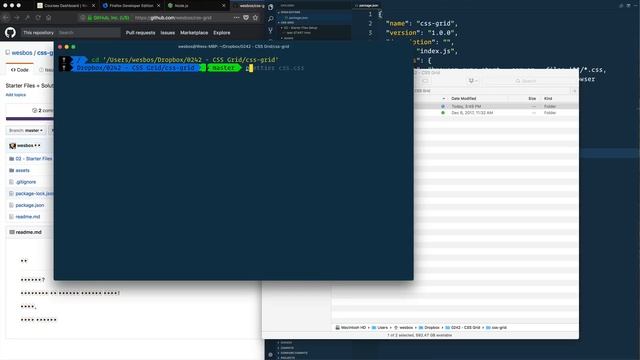Viewport: 640px width, 360px height.
Task: Switch to Firefox Developer Edition tab
Action: pos(131,6)
